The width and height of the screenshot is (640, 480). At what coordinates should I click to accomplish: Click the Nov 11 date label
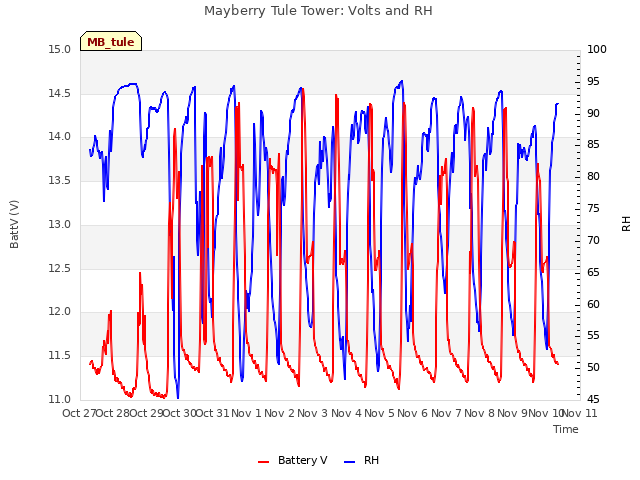580,413
